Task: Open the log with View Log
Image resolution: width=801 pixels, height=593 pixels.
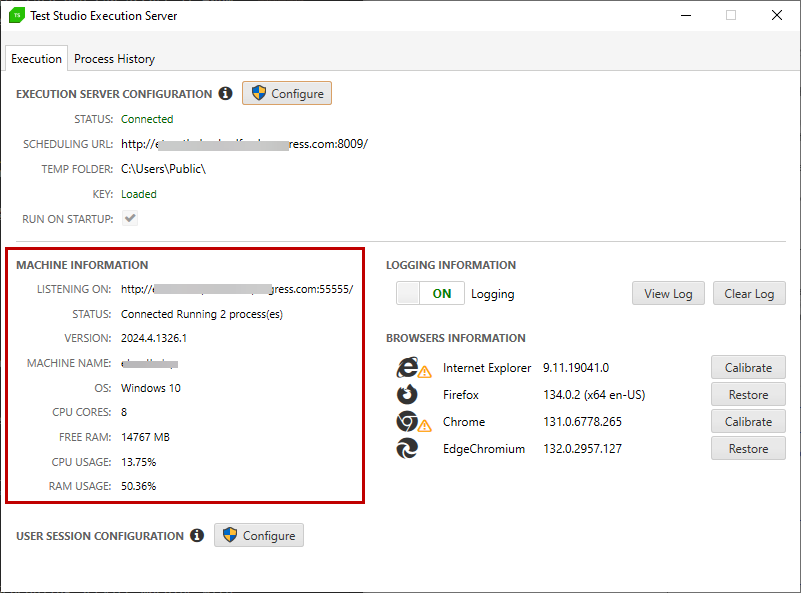Action: pyautogui.click(x=668, y=294)
